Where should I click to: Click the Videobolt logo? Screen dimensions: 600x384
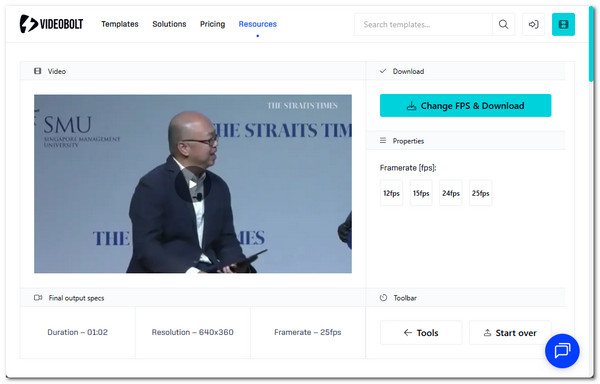(x=51, y=24)
